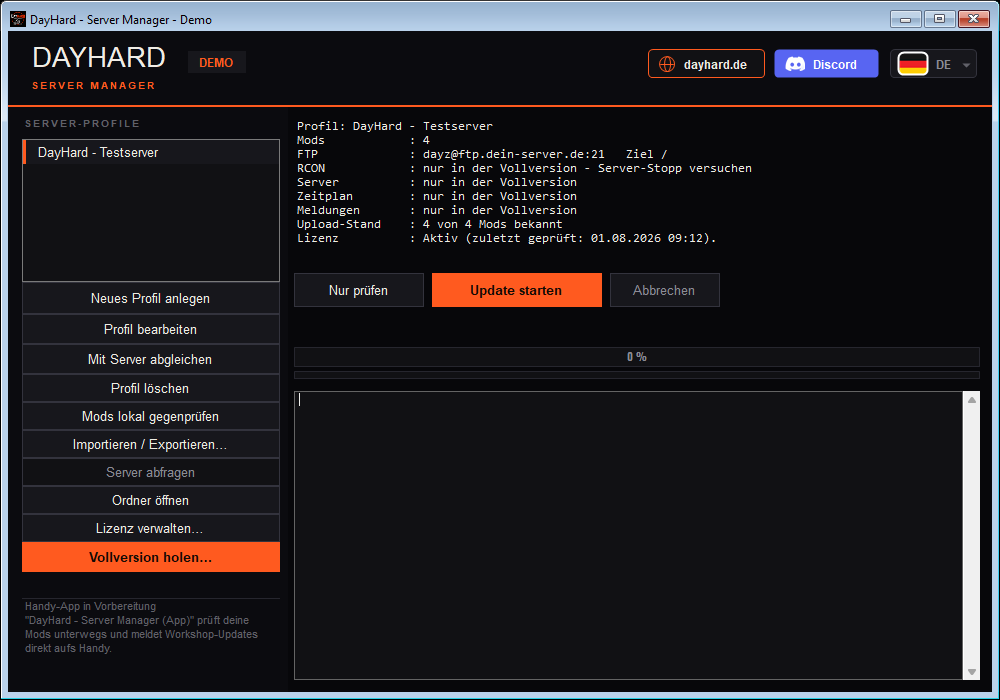Screen dimensions: 1000x700
Task: Click the German flag icon
Action: click(x=912, y=64)
